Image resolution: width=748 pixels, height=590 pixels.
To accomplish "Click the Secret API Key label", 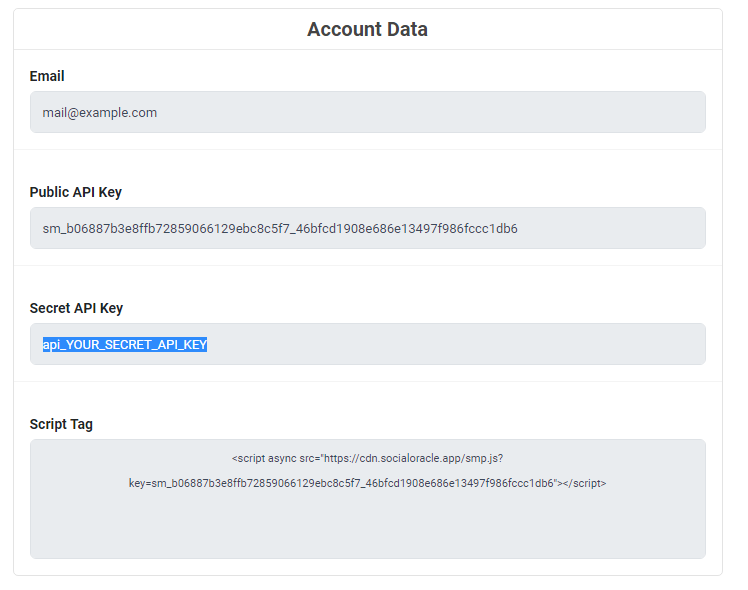I will coord(76,308).
